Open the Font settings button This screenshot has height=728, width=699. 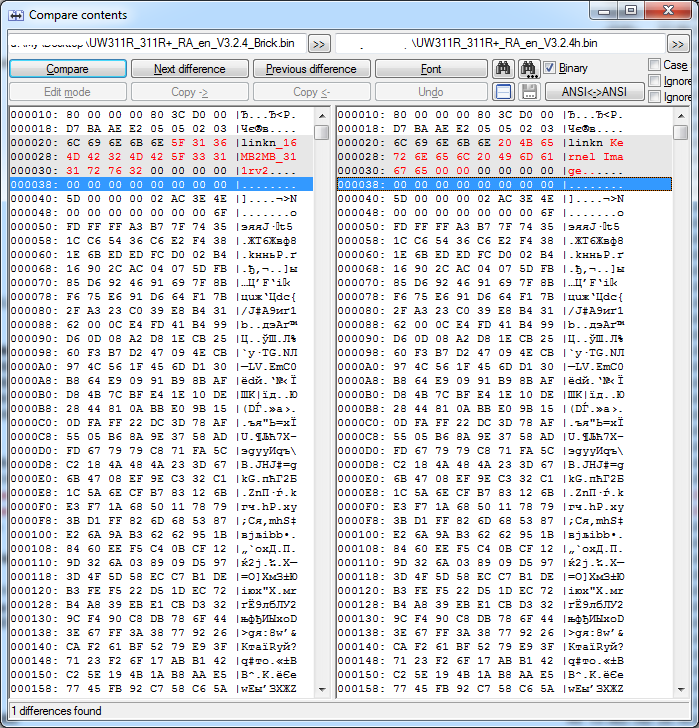point(430,69)
